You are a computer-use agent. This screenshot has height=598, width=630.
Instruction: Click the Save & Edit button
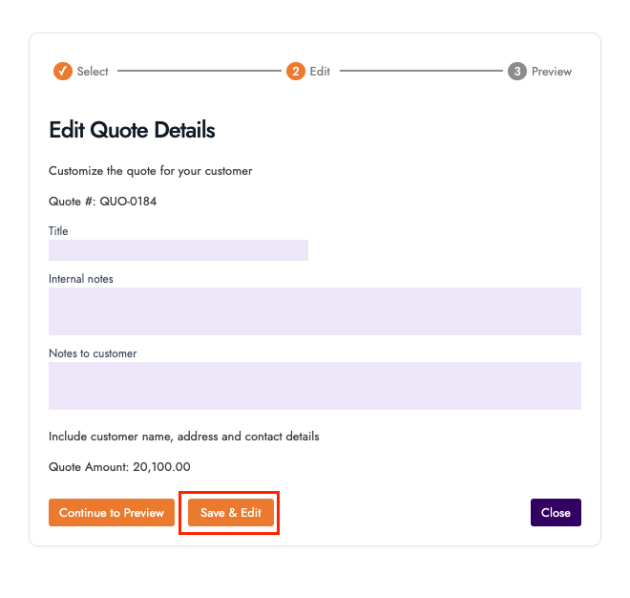click(x=230, y=513)
